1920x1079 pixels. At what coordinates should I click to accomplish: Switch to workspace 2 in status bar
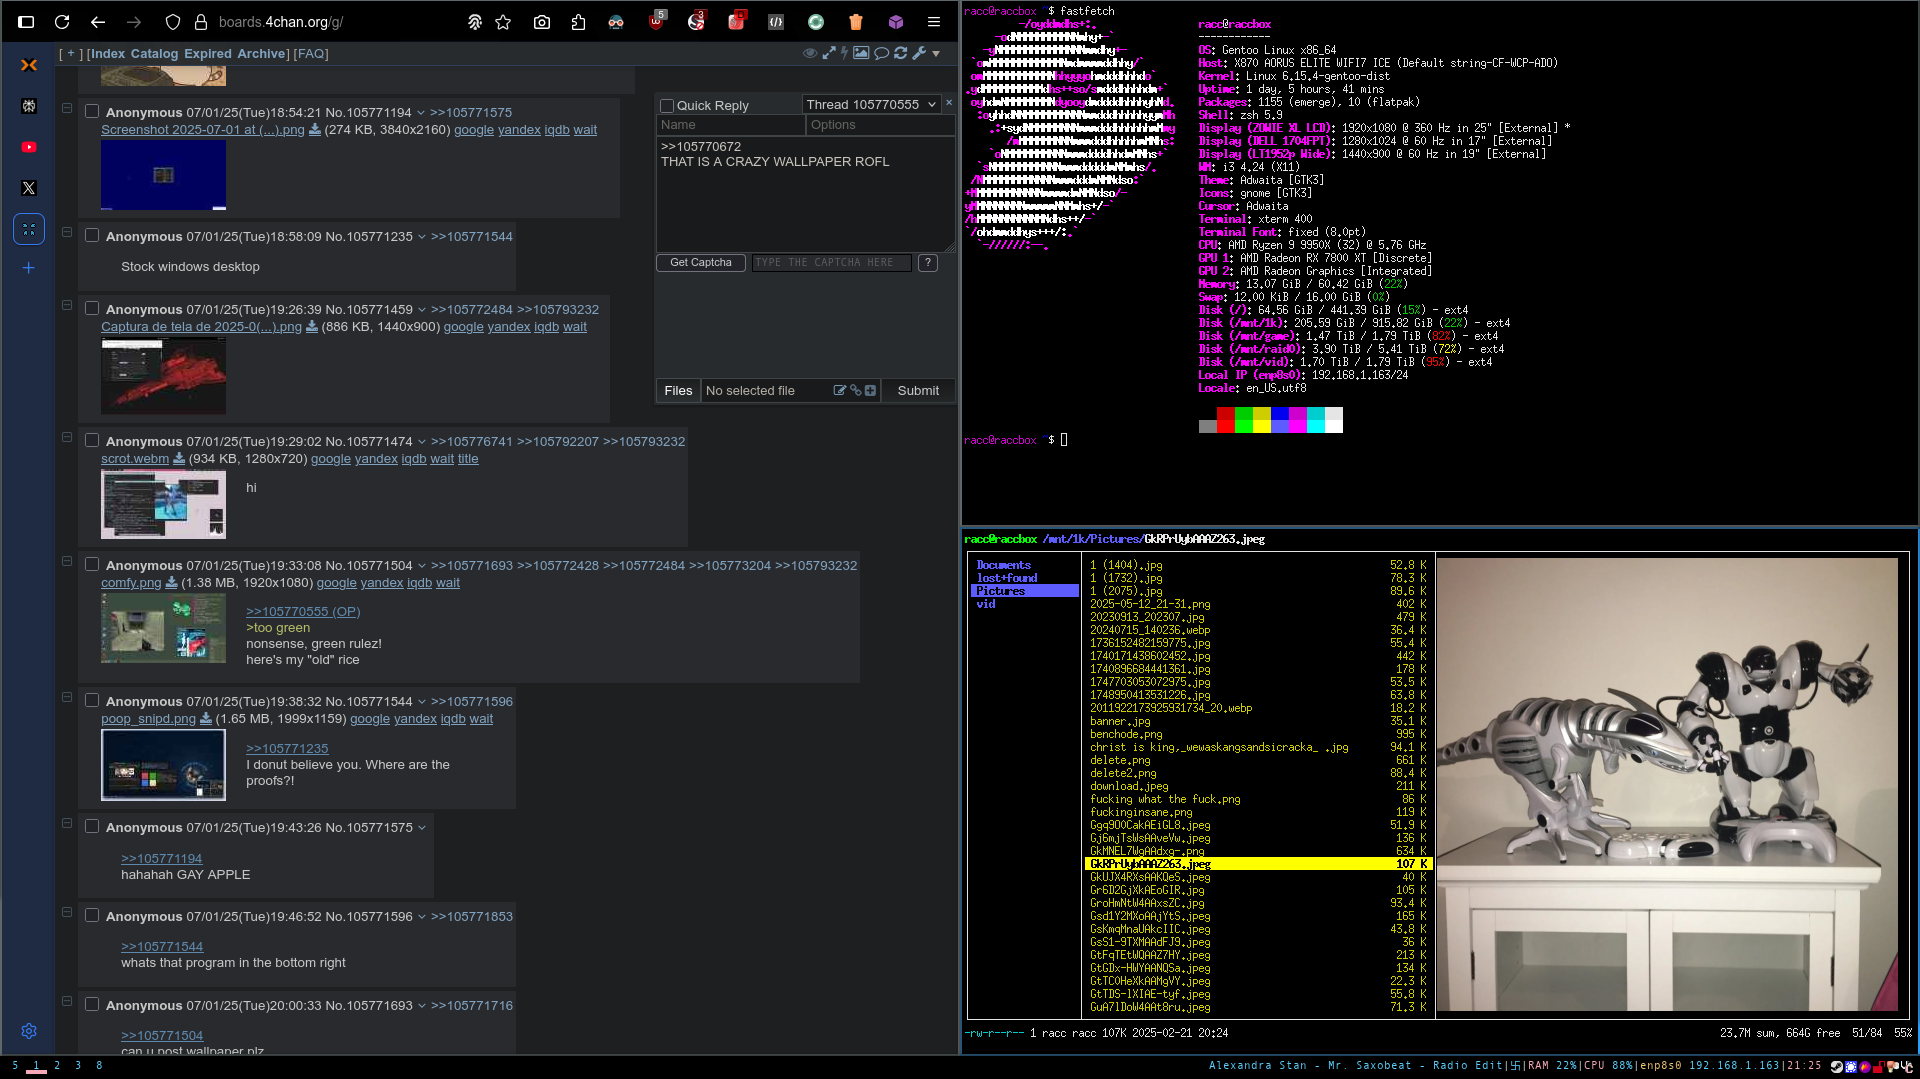click(57, 1066)
